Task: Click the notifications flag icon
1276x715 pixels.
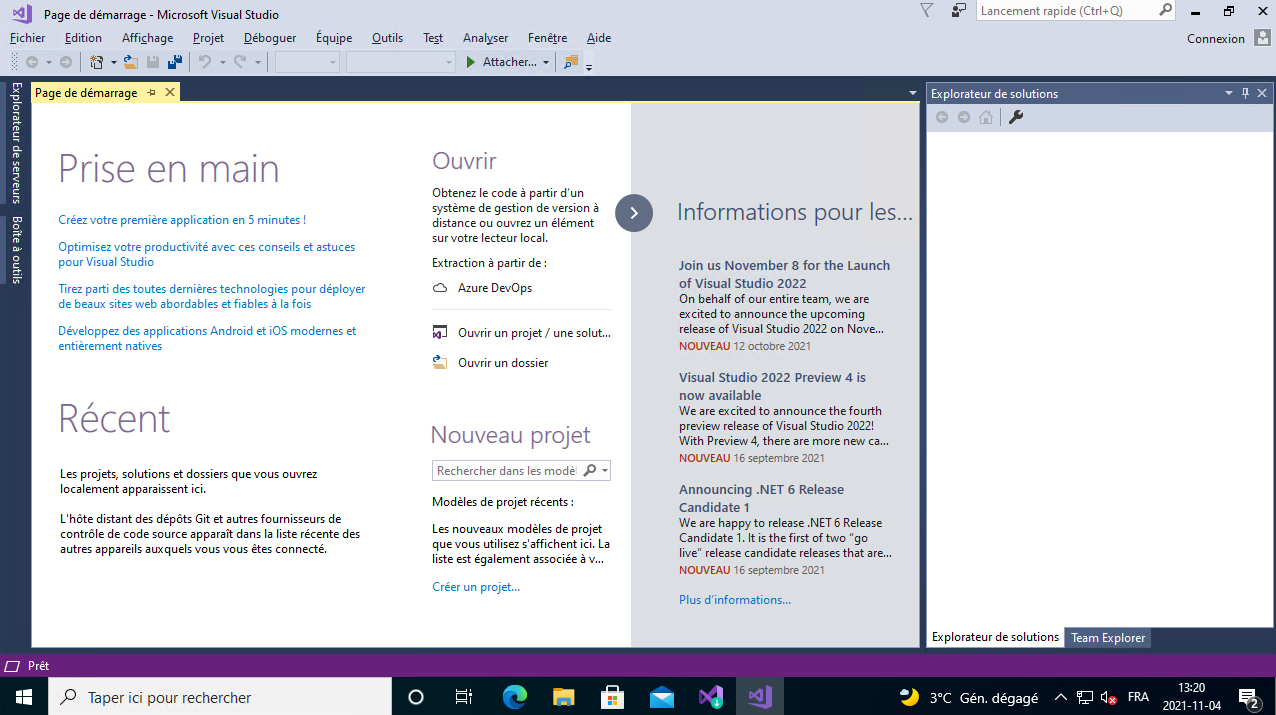Action: [x=926, y=11]
